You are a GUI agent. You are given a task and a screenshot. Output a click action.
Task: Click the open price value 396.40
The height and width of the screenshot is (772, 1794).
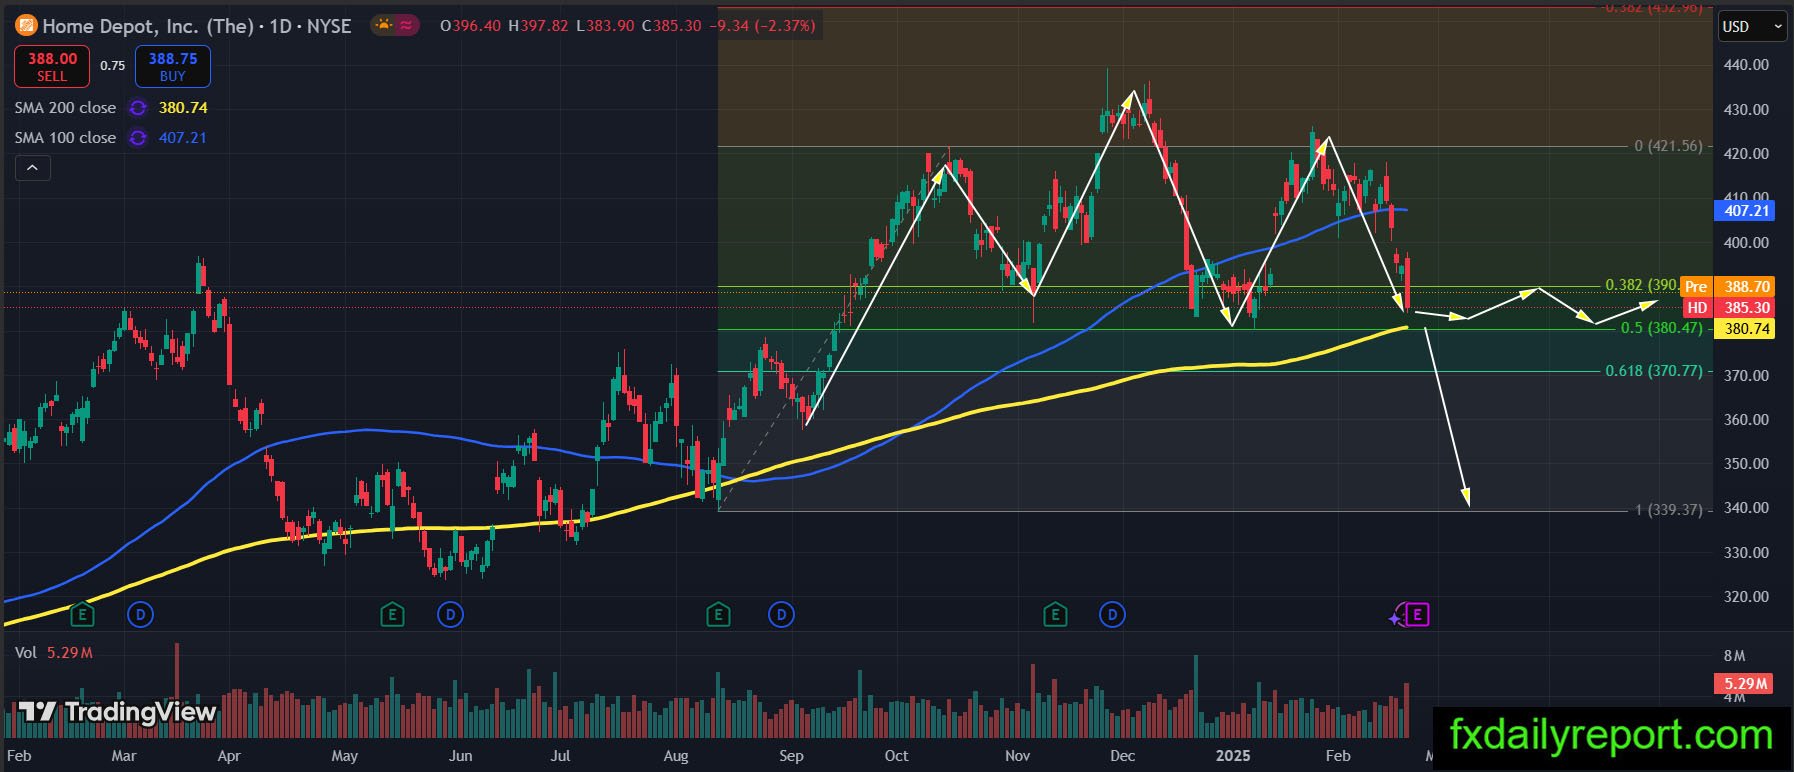tap(477, 26)
